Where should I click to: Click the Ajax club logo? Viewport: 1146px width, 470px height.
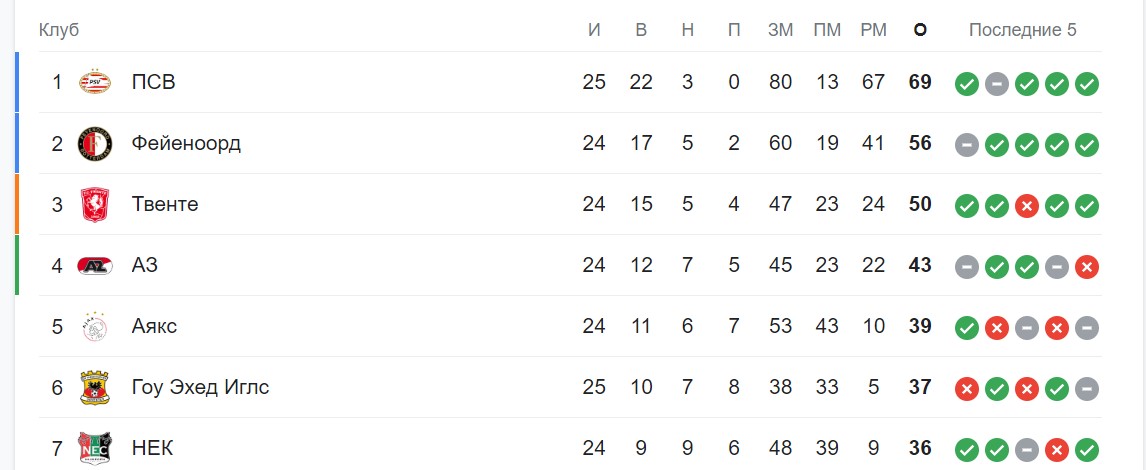[x=95, y=326]
